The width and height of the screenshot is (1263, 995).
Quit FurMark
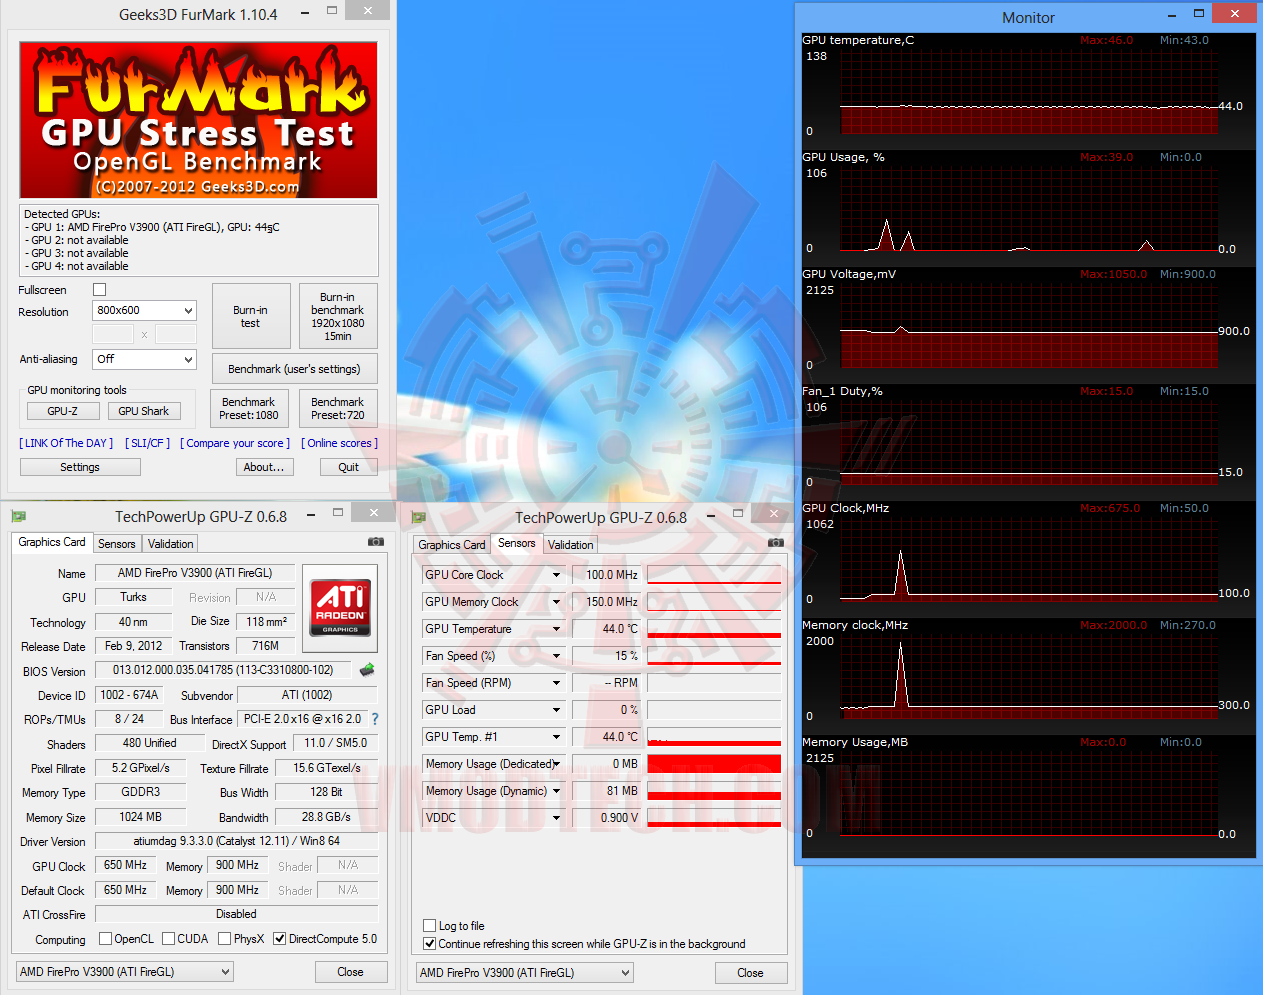coord(348,467)
